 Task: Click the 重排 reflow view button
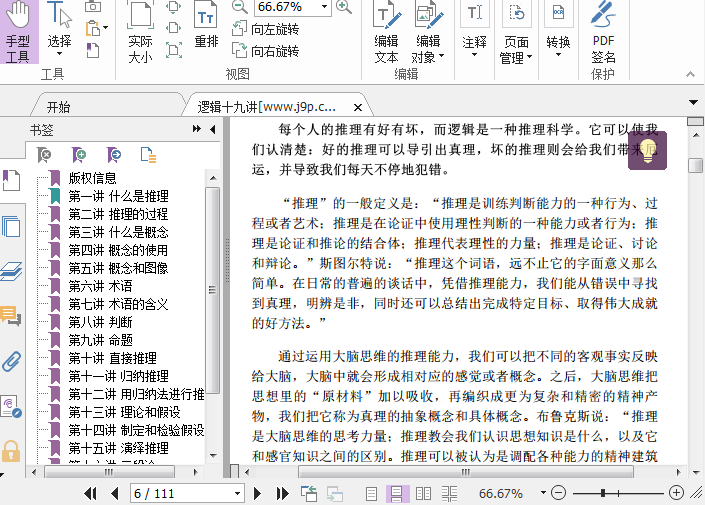(206, 25)
